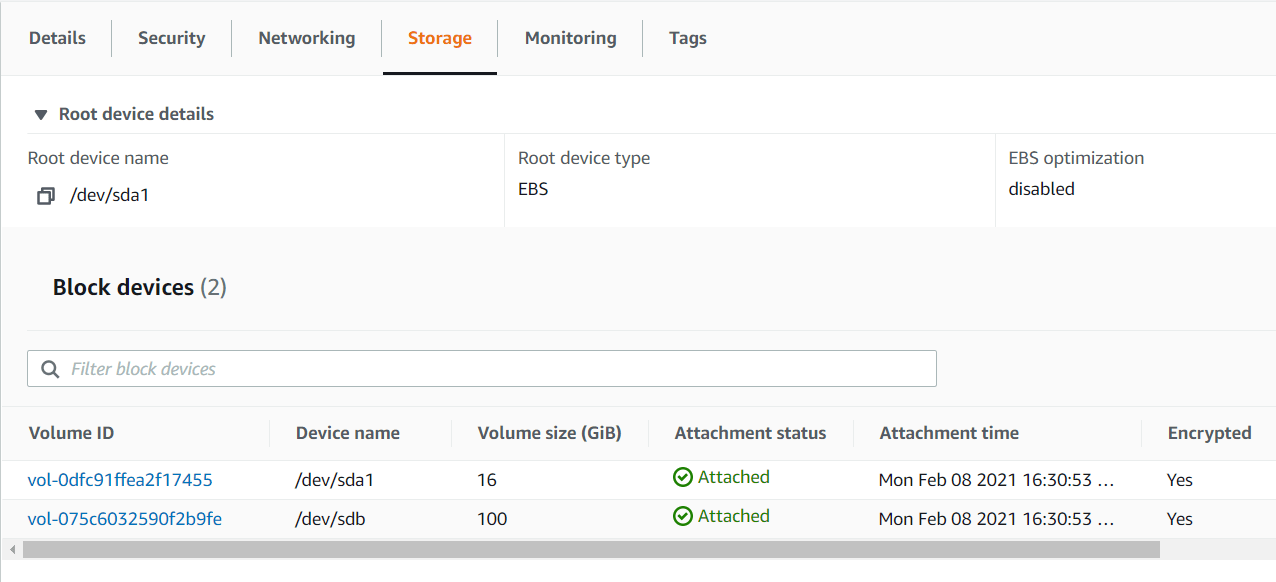The image size is (1276, 582).
Task: Open volume vol-075c6032590f2b9fe
Action: (x=124, y=519)
